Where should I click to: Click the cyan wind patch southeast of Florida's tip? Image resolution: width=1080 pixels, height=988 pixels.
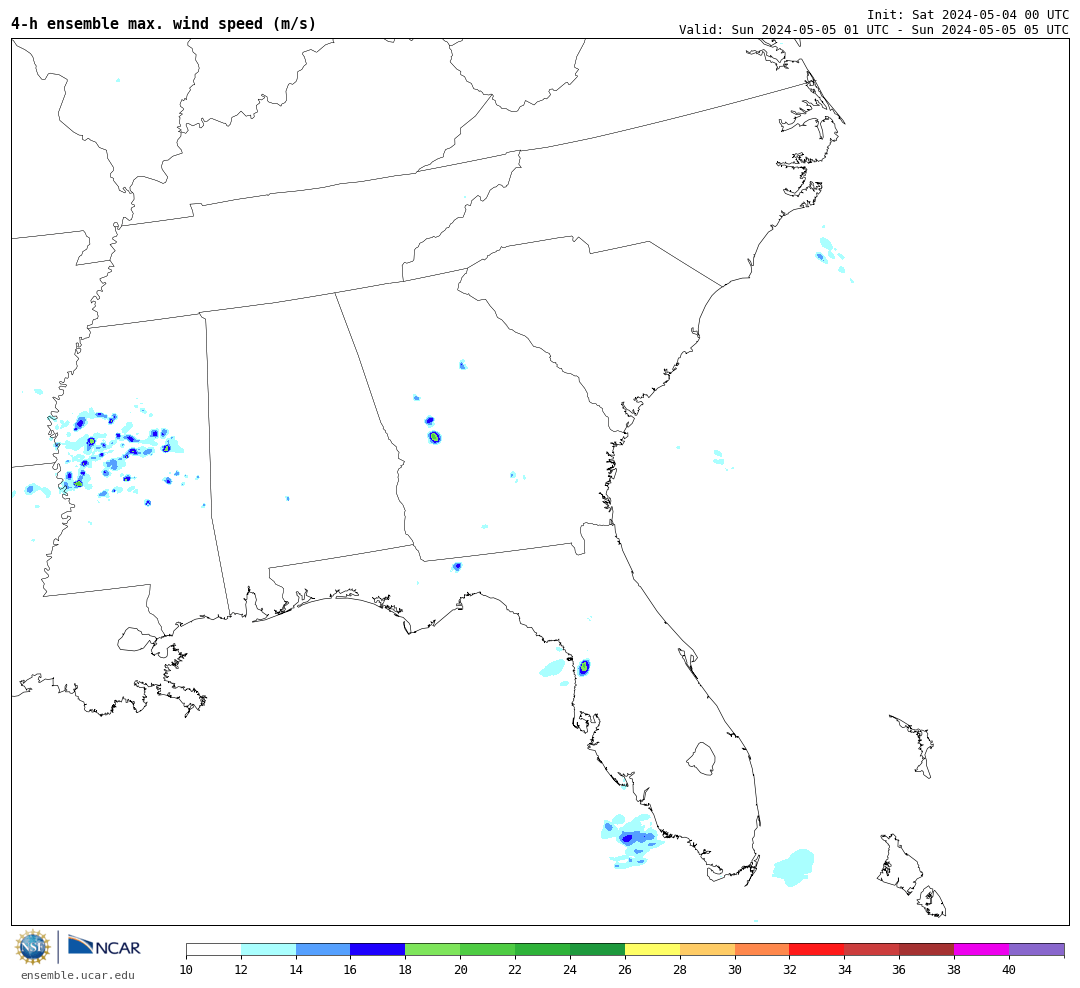[793, 867]
